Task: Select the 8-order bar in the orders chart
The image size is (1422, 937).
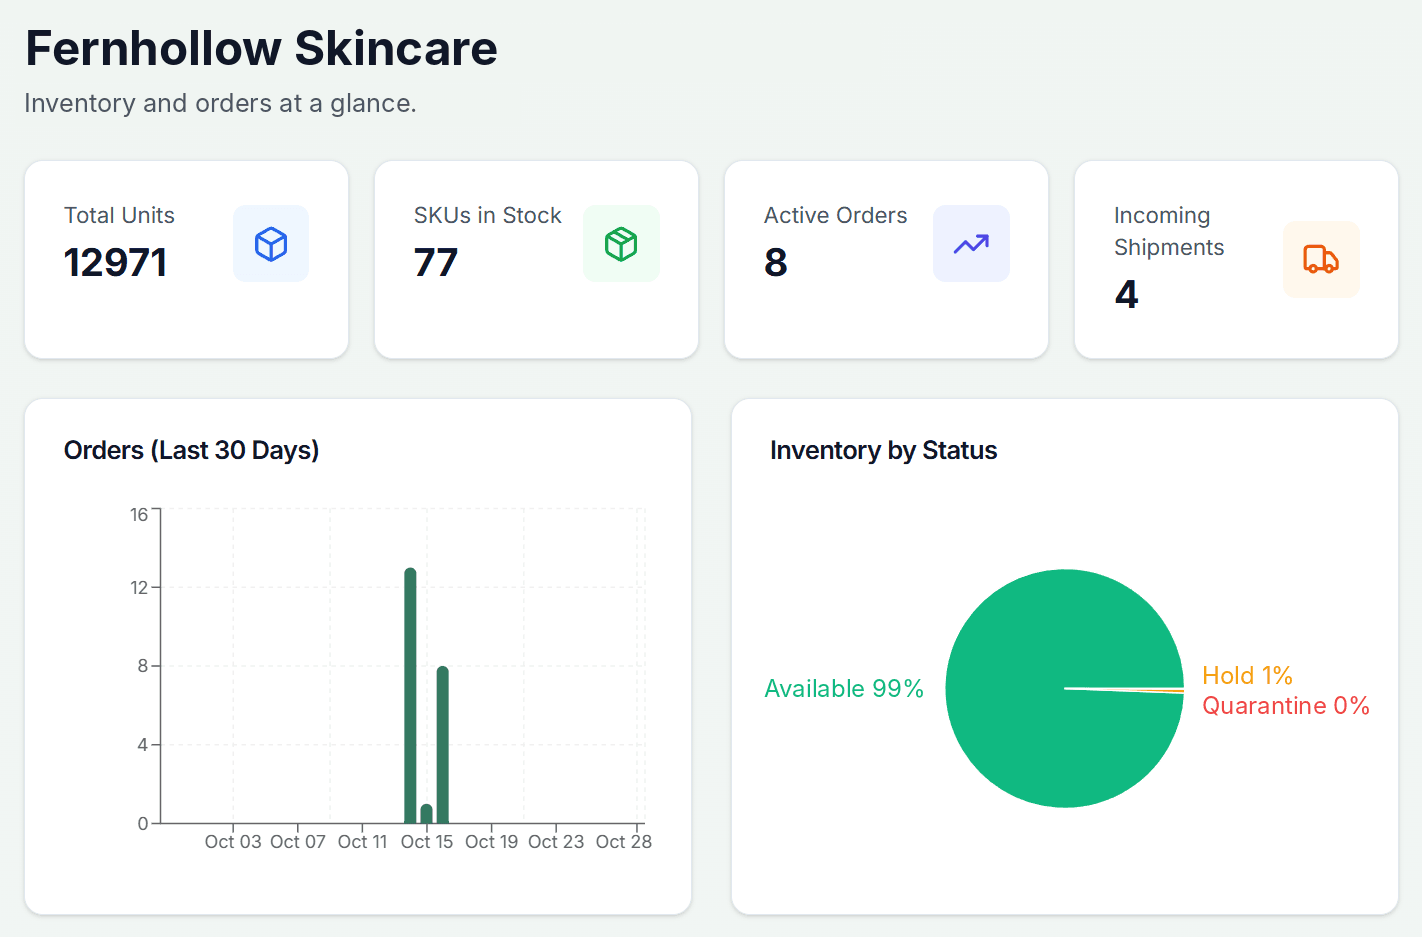Action: coord(442,745)
